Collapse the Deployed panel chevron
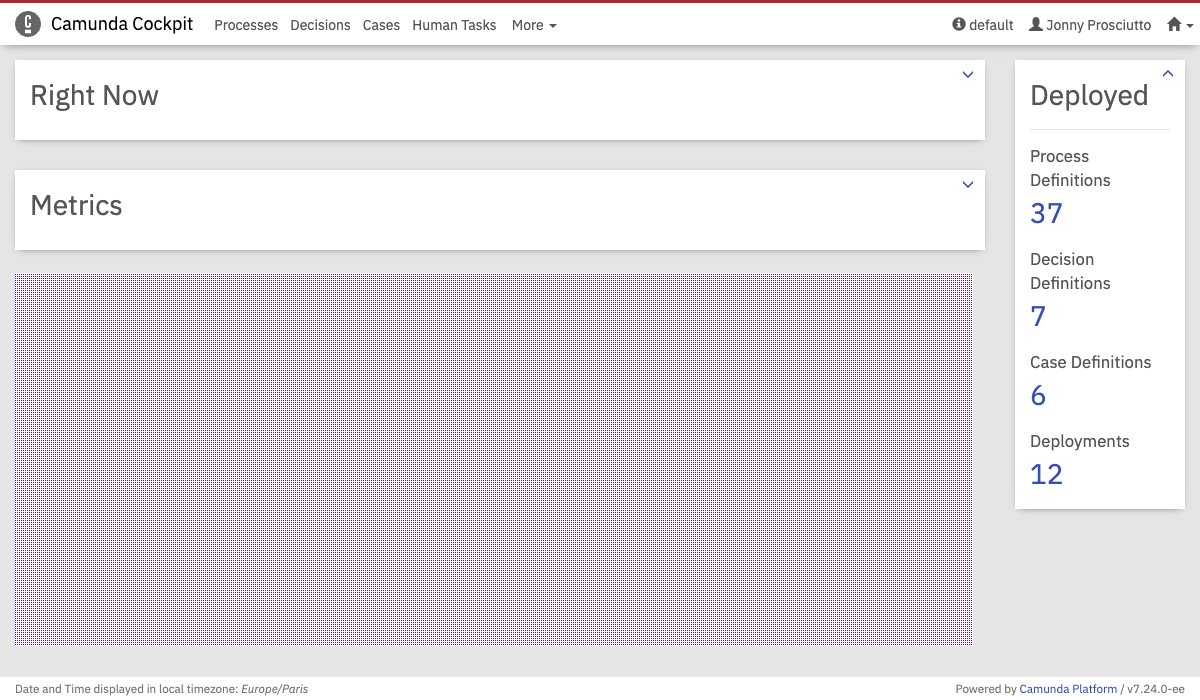1200x700 pixels. (x=1167, y=74)
